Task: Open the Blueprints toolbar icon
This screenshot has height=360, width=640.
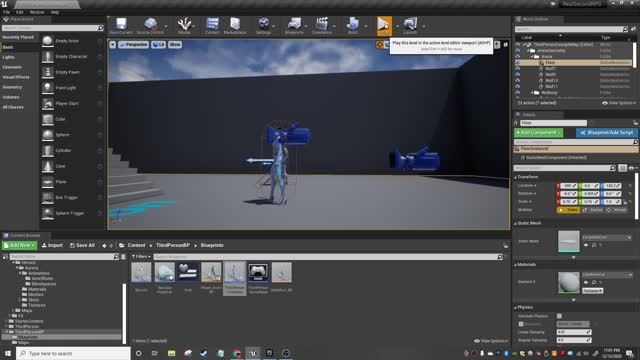Action: pos(294,26)
